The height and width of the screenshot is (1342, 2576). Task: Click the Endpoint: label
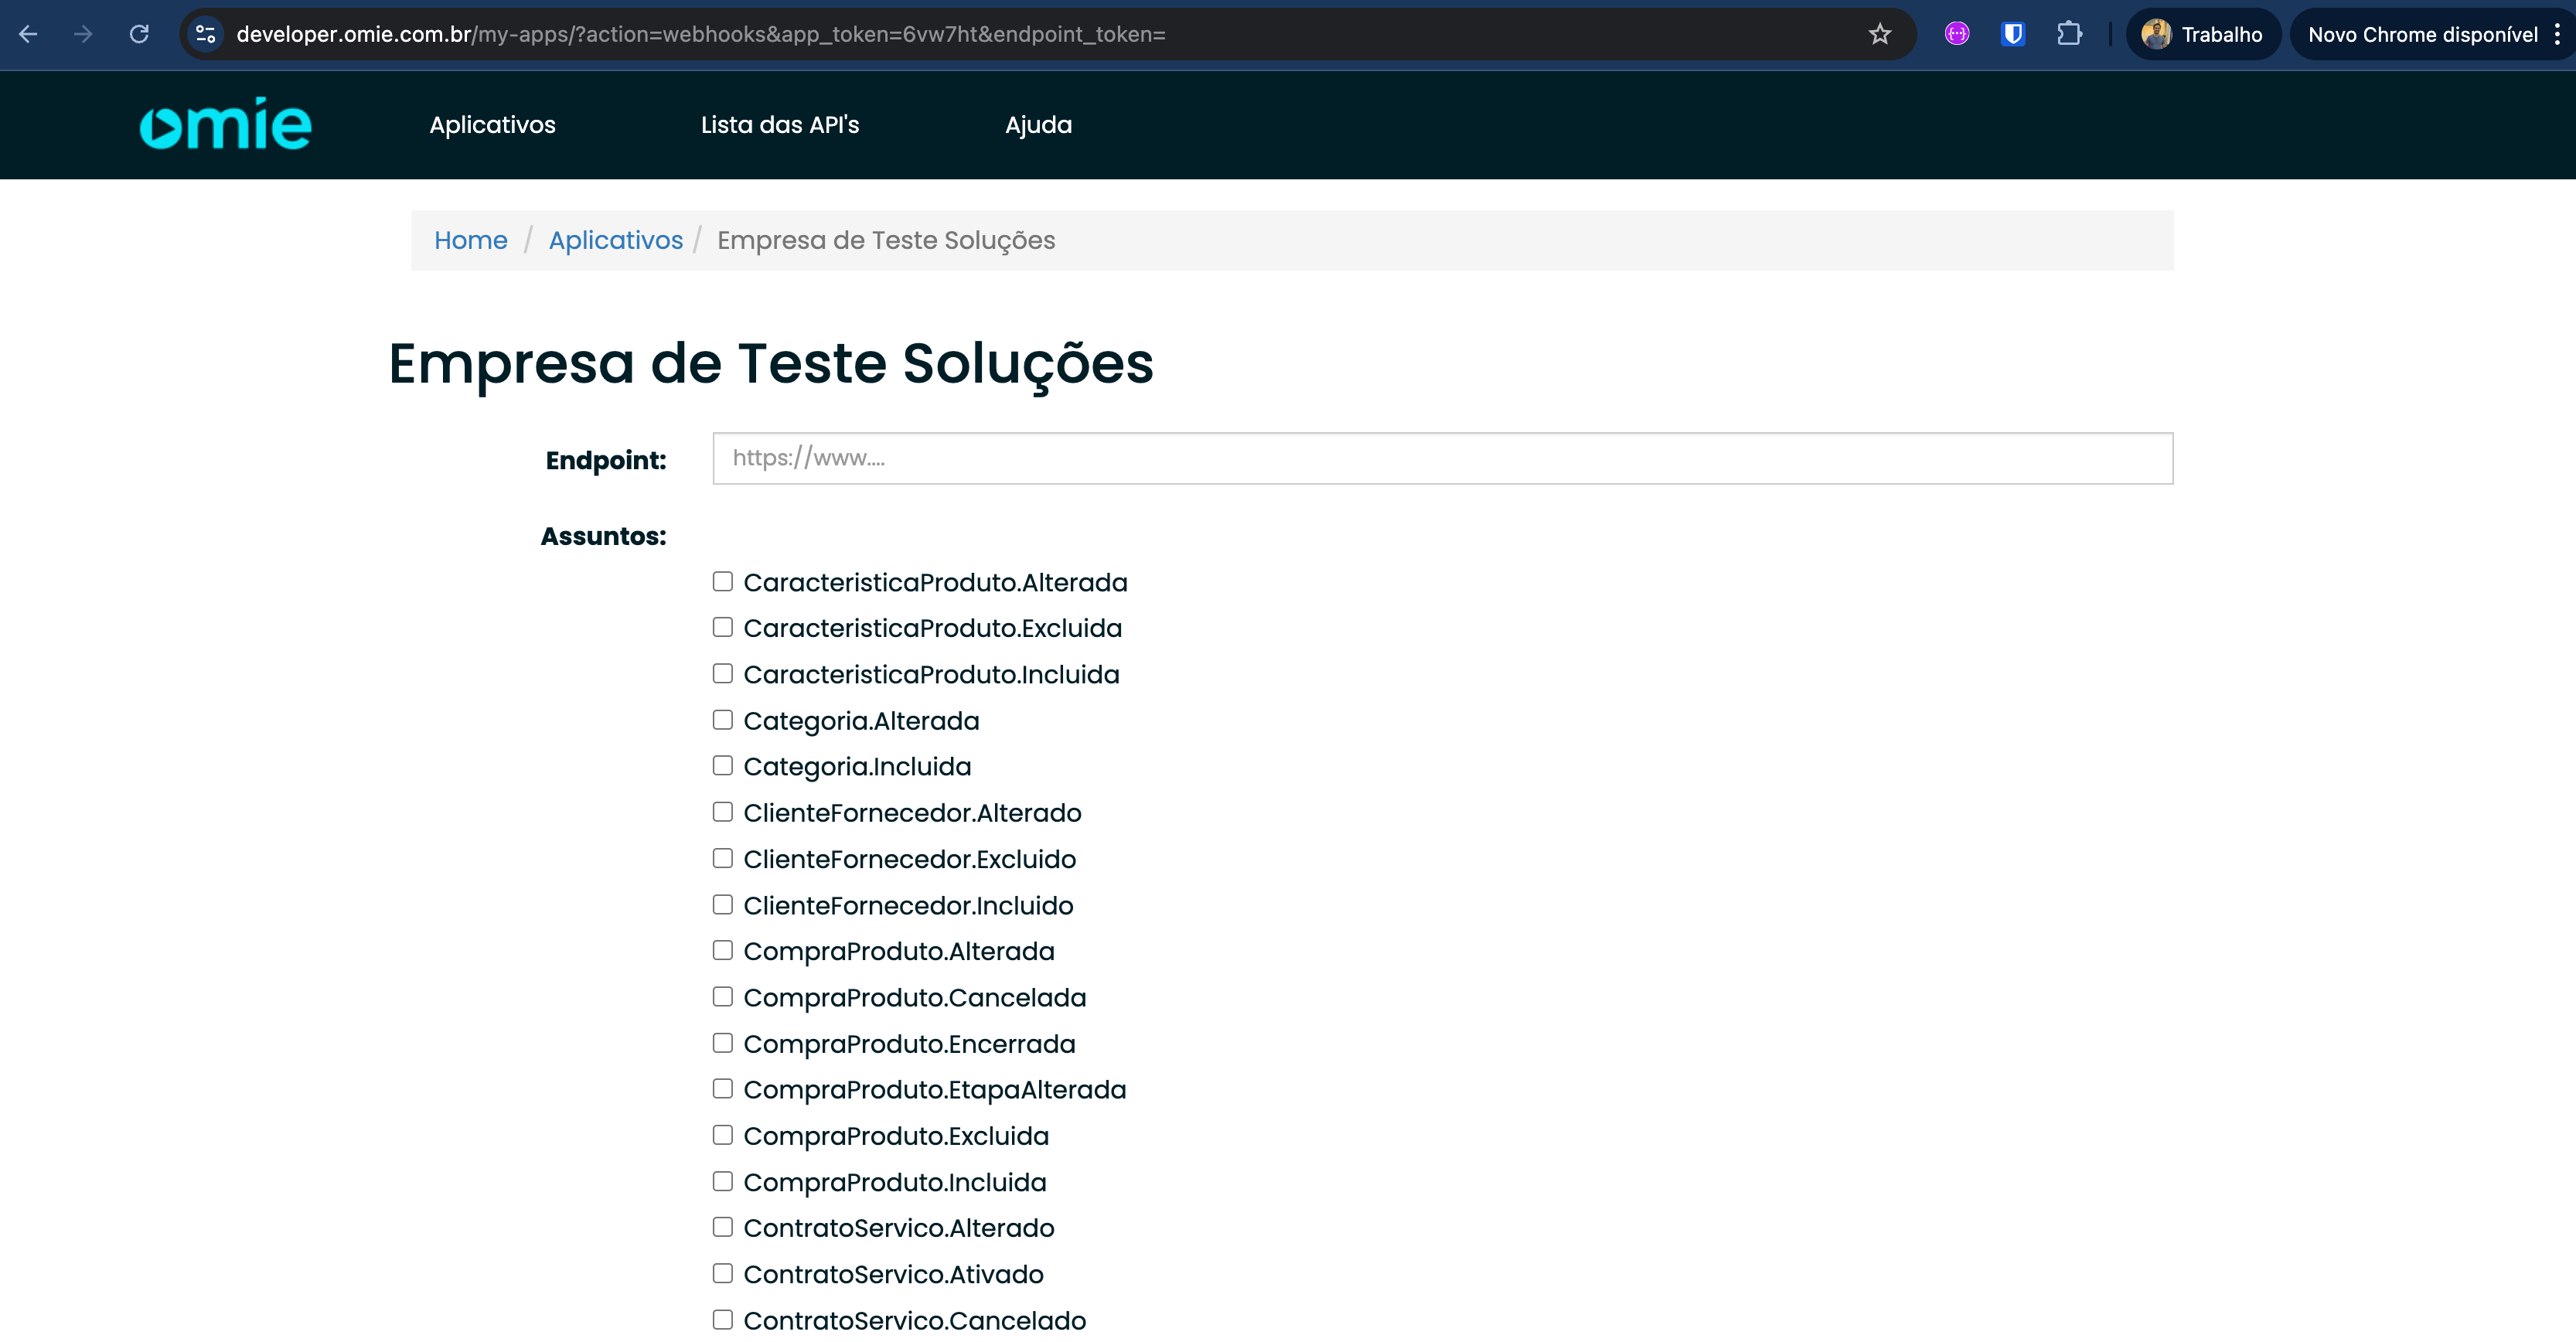pyautogui.click(x=606, y=460)
